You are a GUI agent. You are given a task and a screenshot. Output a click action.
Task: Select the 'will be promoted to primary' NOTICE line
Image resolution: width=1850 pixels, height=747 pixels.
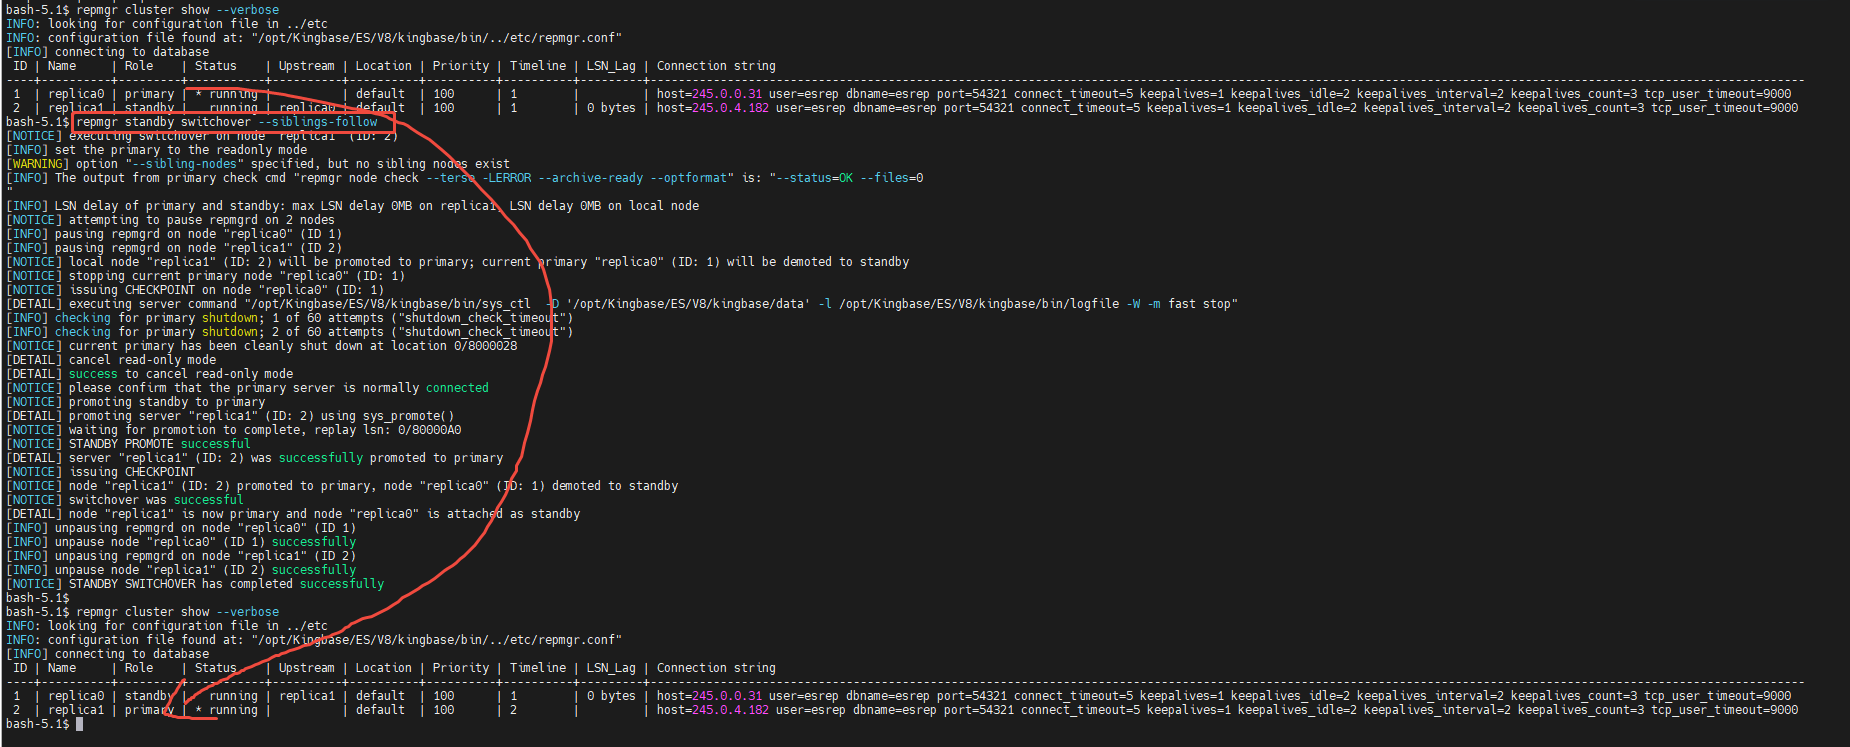458,262
